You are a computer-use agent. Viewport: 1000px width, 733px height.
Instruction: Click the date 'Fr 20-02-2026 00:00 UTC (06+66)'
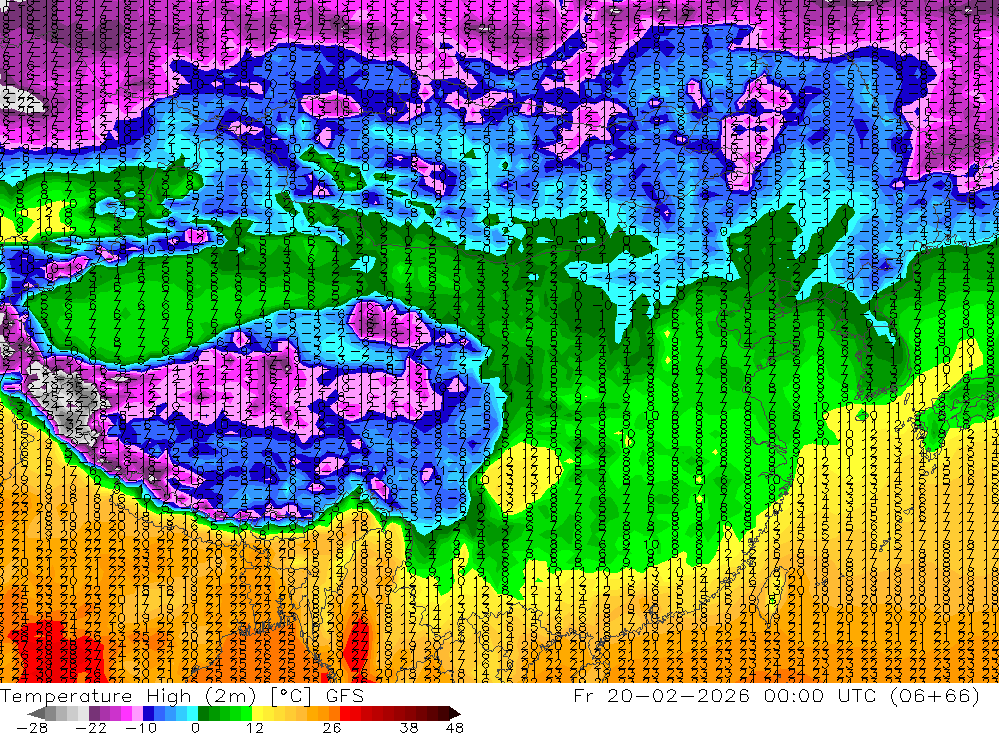click(x=776, y=695)
